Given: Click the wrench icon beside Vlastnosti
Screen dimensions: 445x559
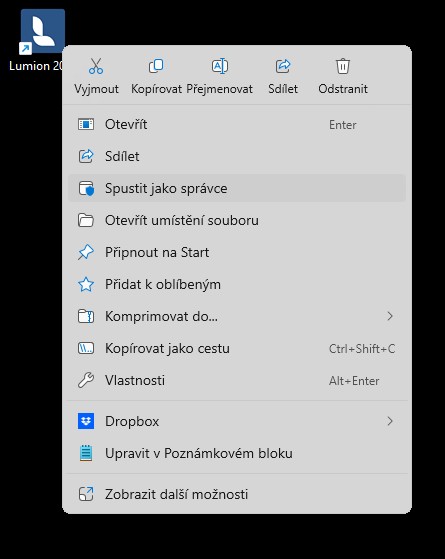Looking at the screenshot, I should pos(86,380).
